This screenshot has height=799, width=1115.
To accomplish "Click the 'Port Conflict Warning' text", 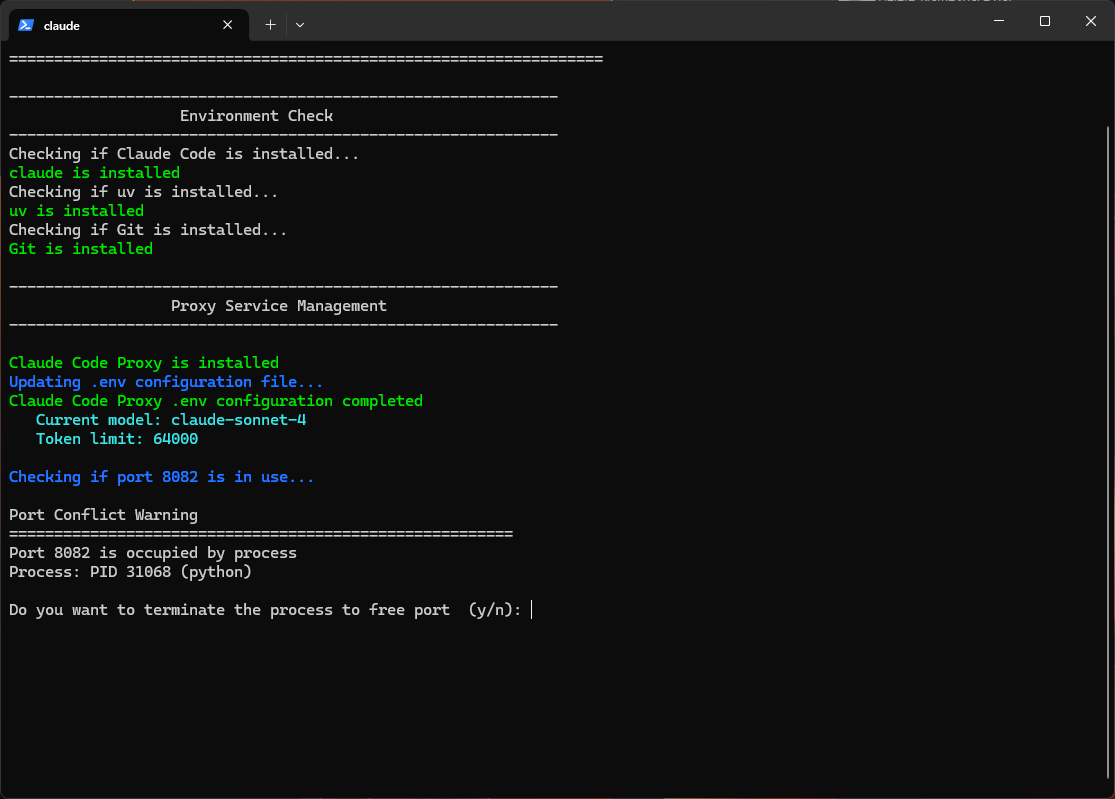I will (x=103, y=515).
